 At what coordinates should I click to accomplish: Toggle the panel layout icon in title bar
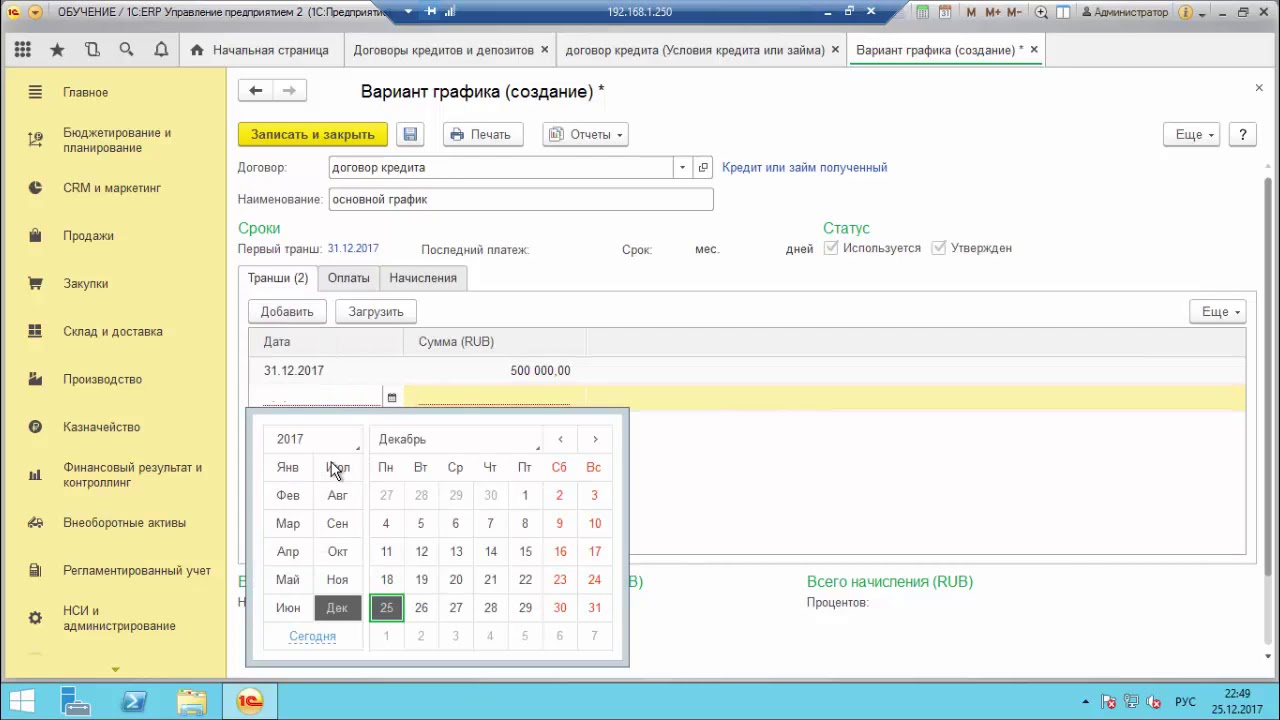[x=1063, y=13]
